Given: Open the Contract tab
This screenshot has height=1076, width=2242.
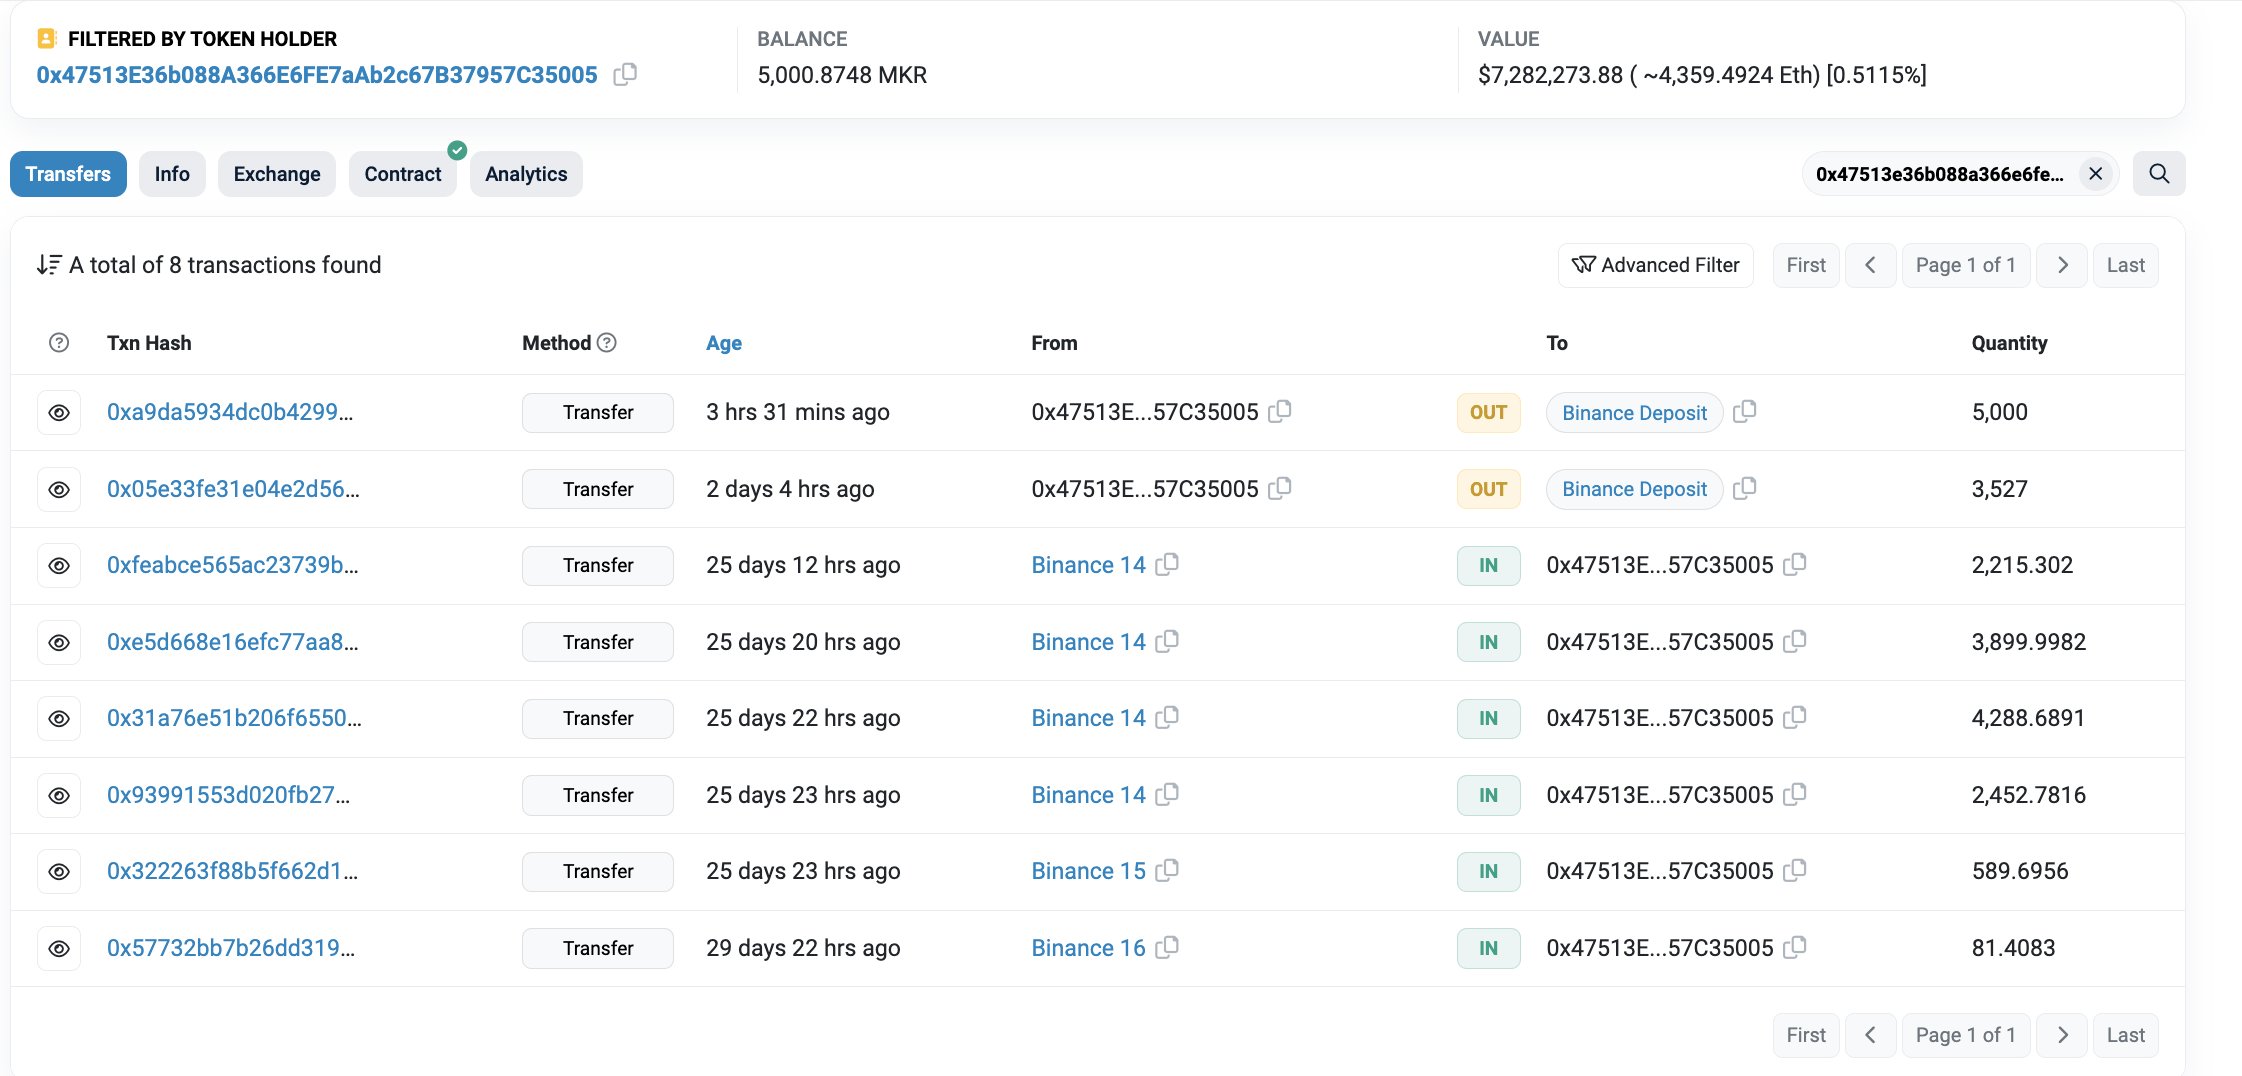Looking at the screenshot, I should (x=402, y=174).
